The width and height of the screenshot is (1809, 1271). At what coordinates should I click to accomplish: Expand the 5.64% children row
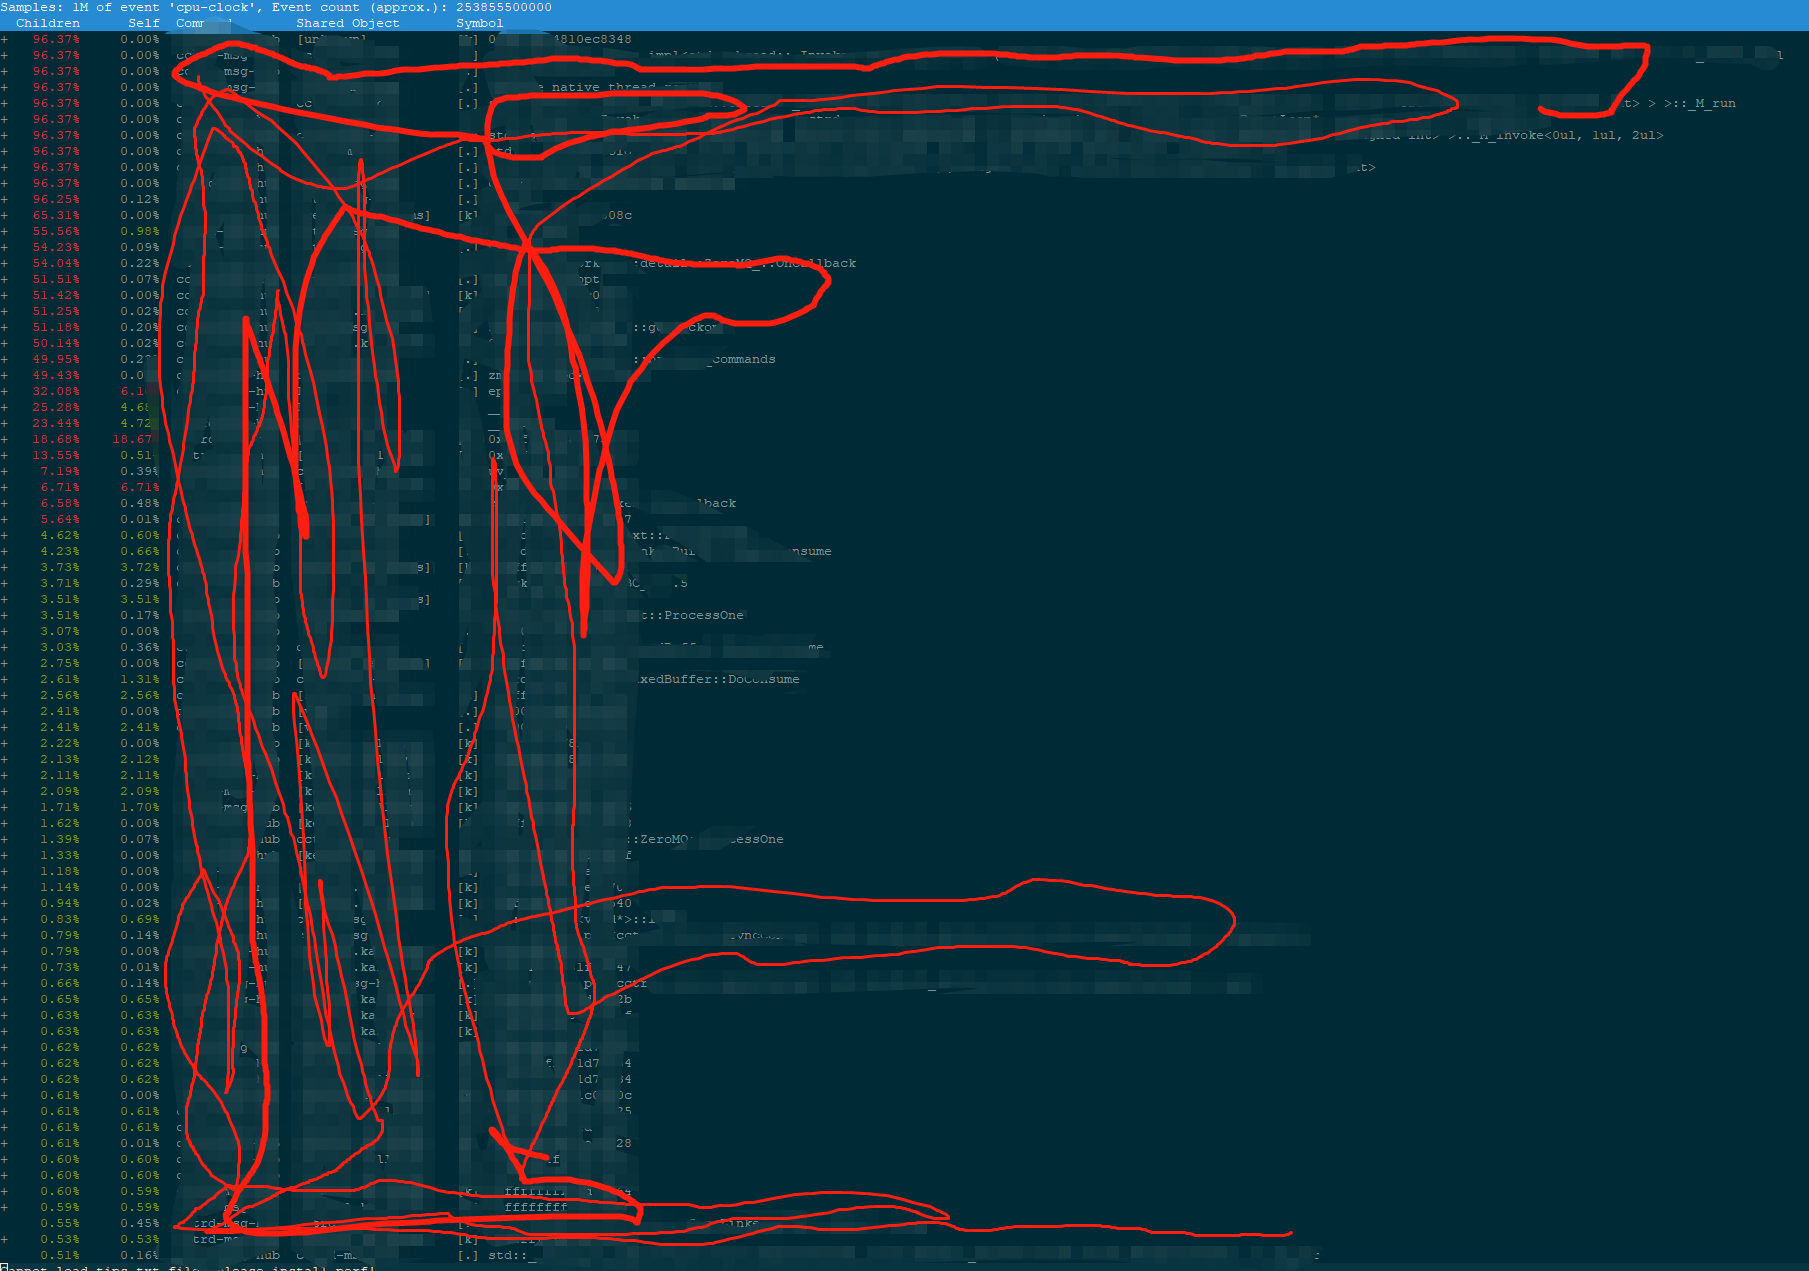coord(4,520)
